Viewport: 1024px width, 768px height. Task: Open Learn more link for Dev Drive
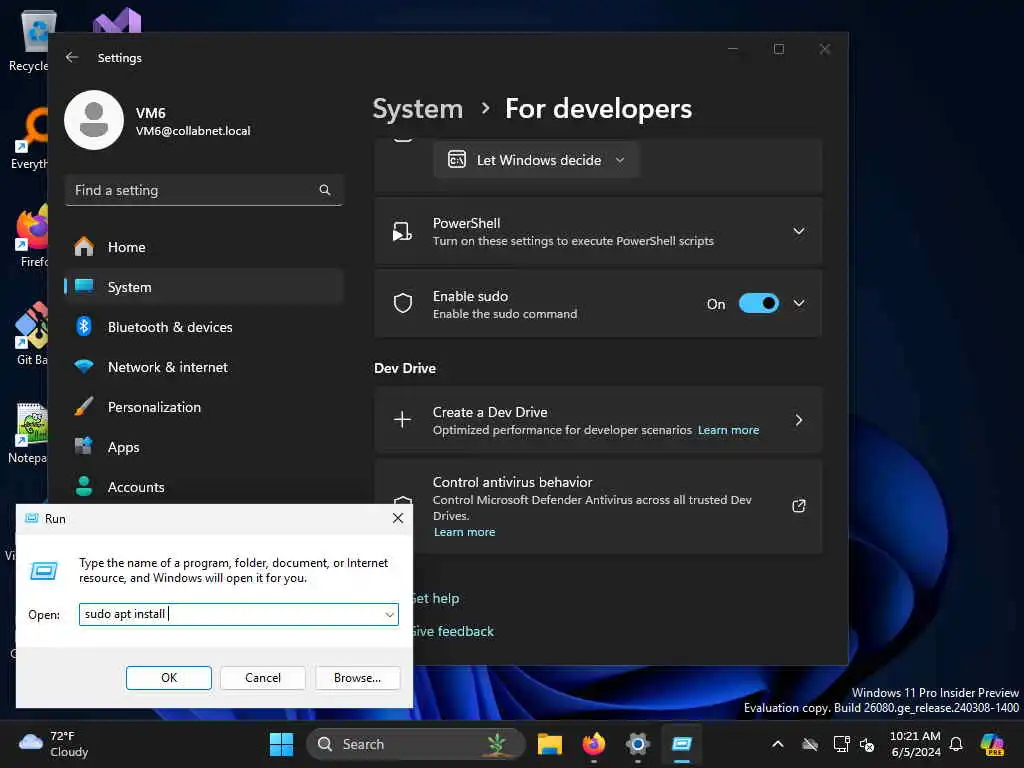[x=728, y=430]
